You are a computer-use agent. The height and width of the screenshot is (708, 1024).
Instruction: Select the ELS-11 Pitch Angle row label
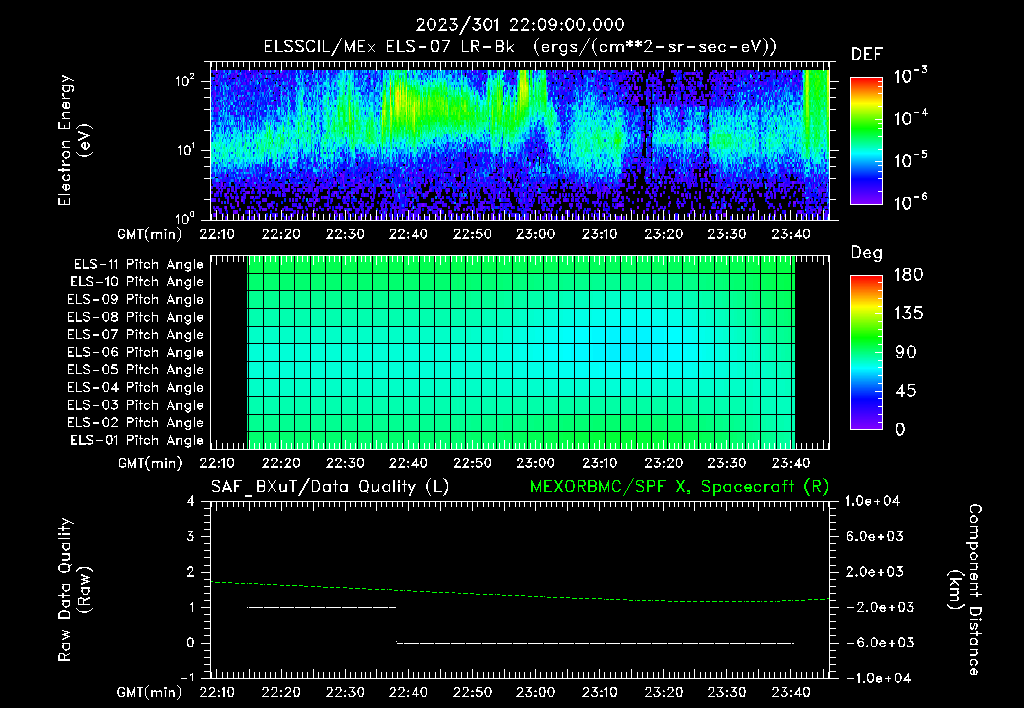pos(138,265)
